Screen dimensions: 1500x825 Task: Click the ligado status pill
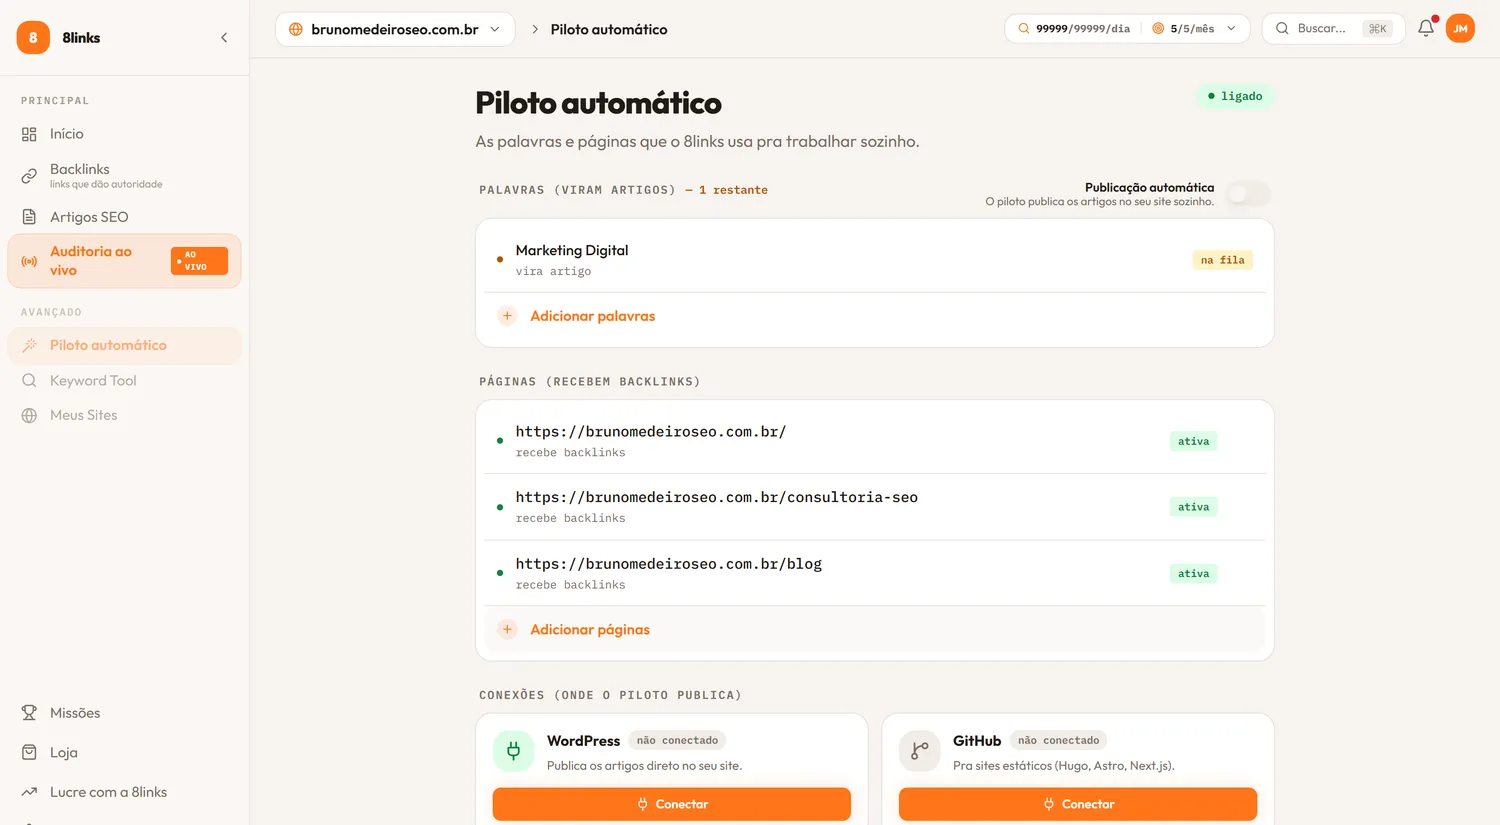(1235, 96)
